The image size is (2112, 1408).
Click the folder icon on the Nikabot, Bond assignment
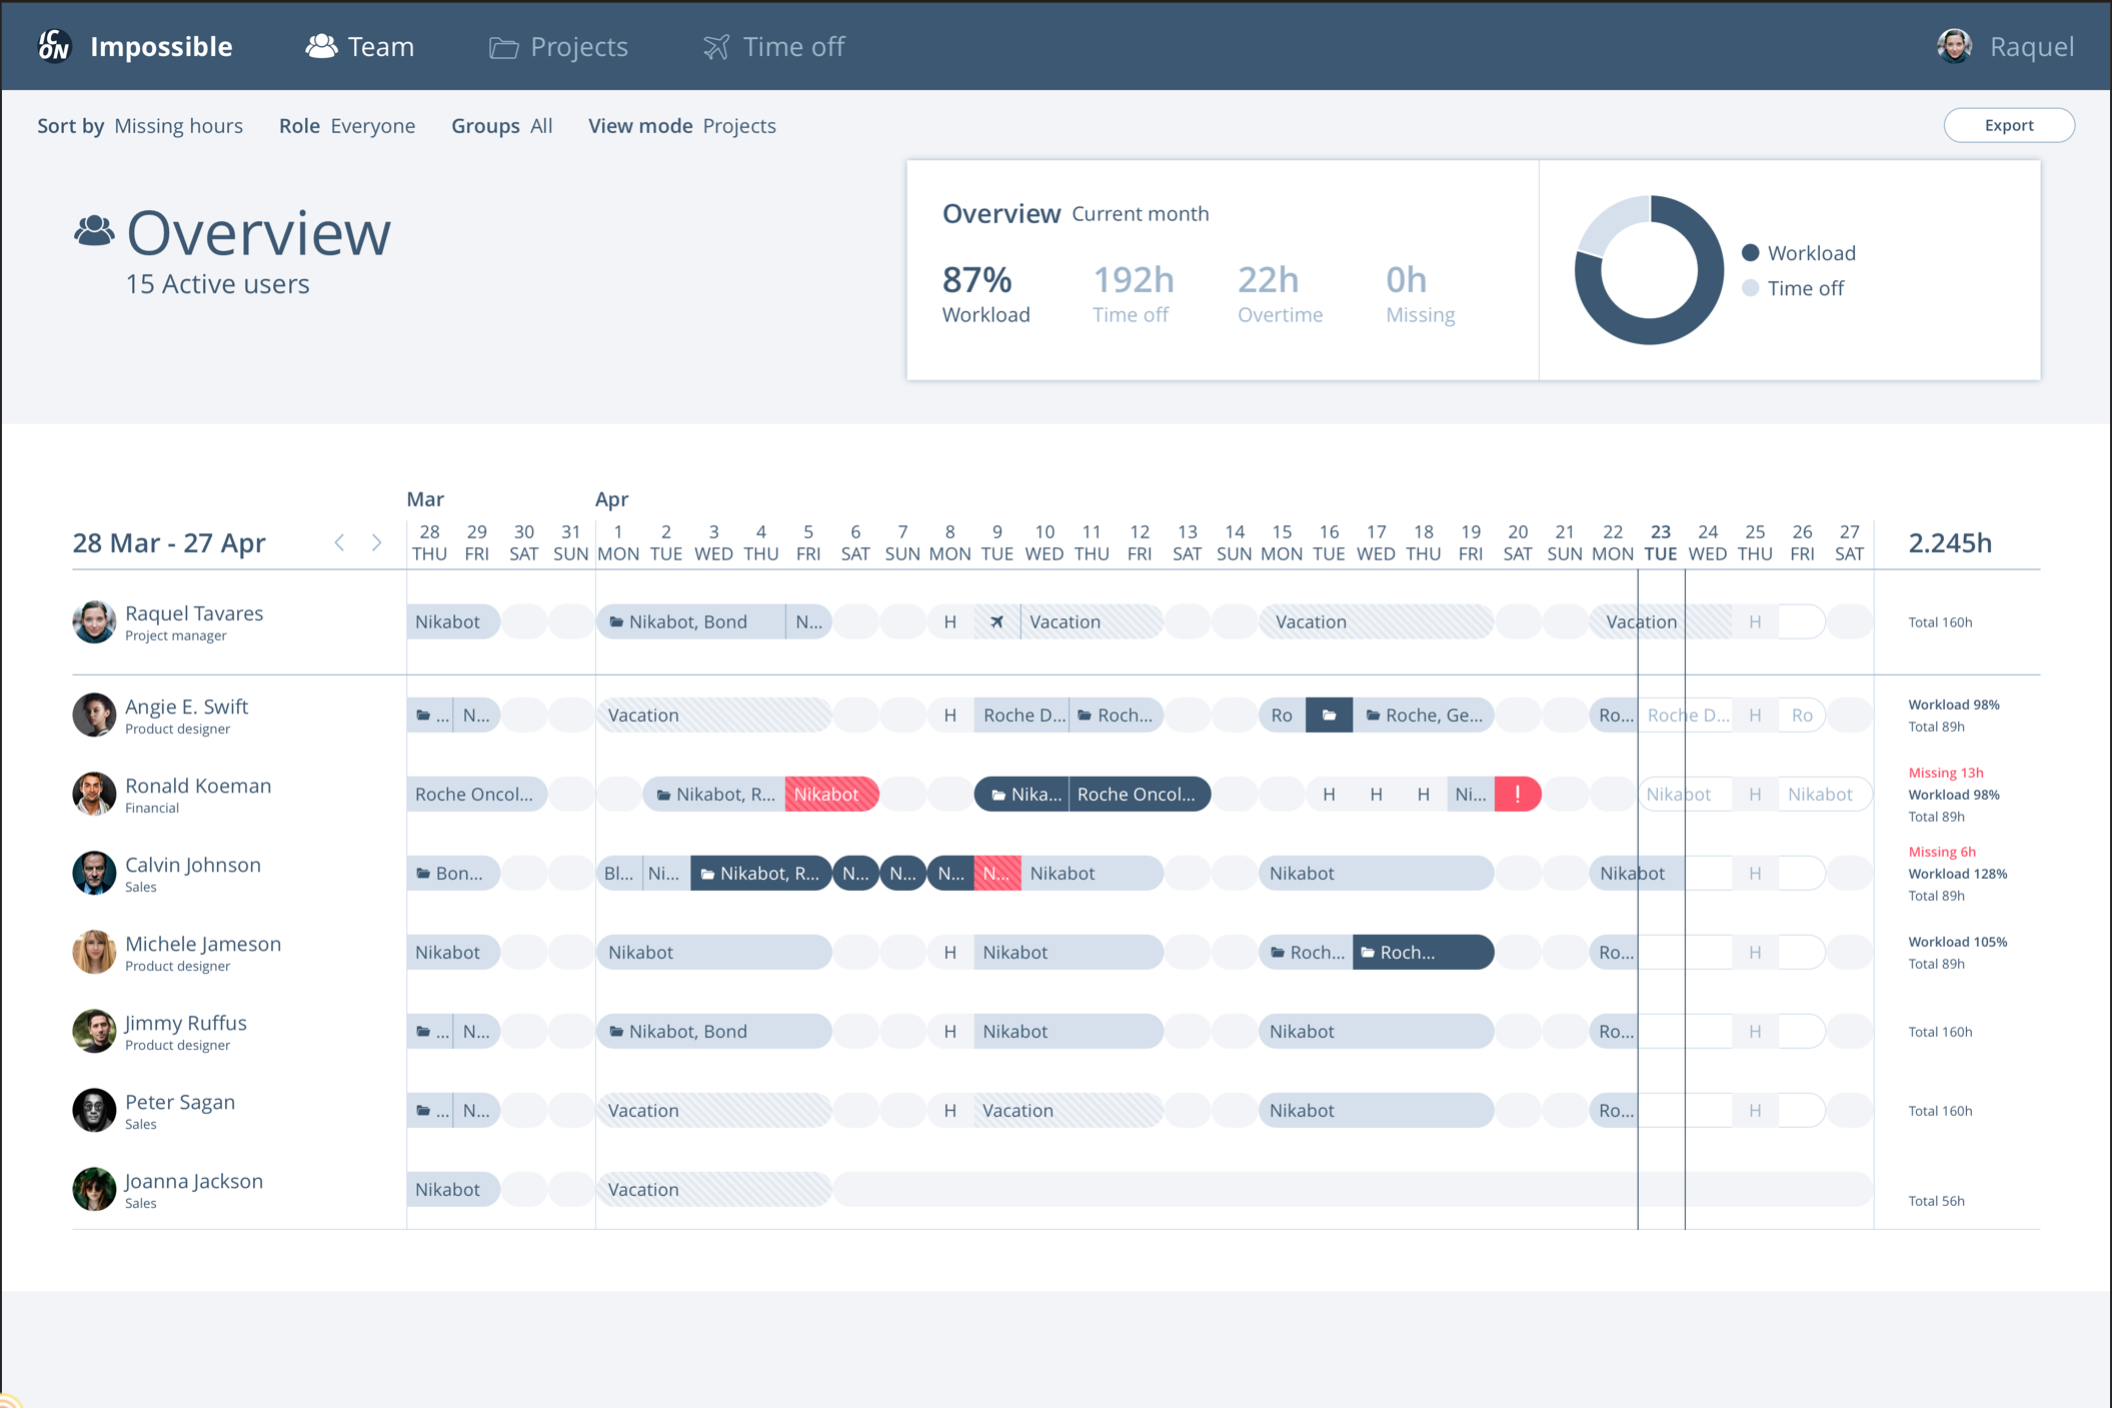pyautogui.click(x=614, y=621)
